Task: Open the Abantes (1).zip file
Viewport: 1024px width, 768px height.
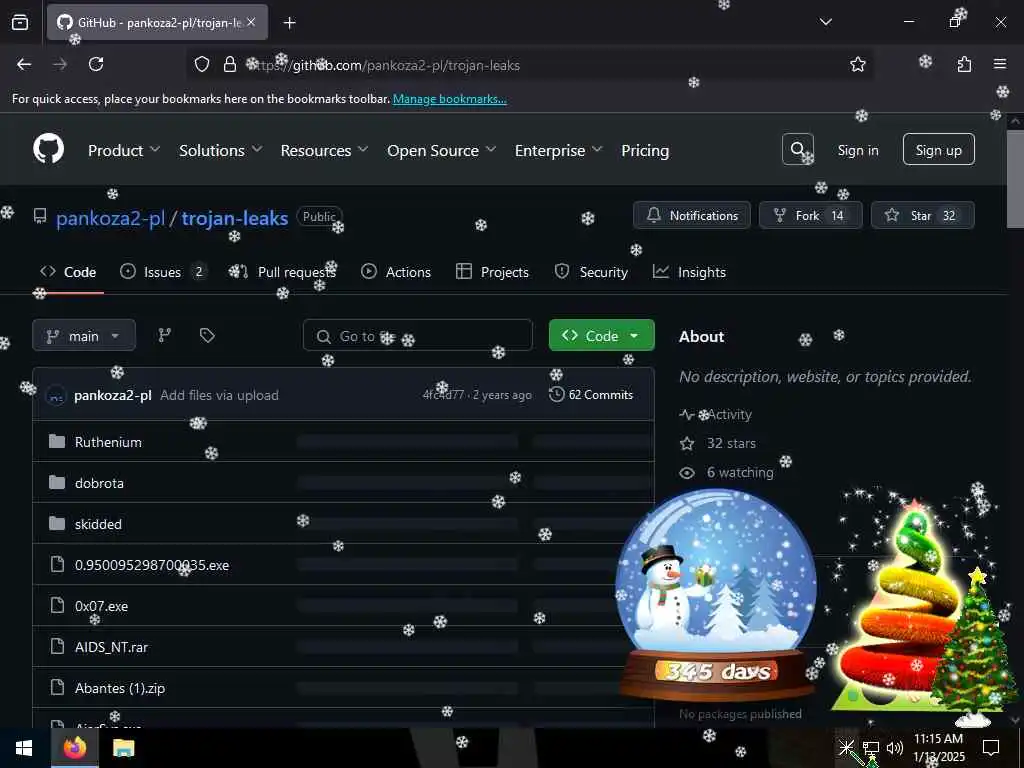Action: pyautogui.click(x=120, y=688)
